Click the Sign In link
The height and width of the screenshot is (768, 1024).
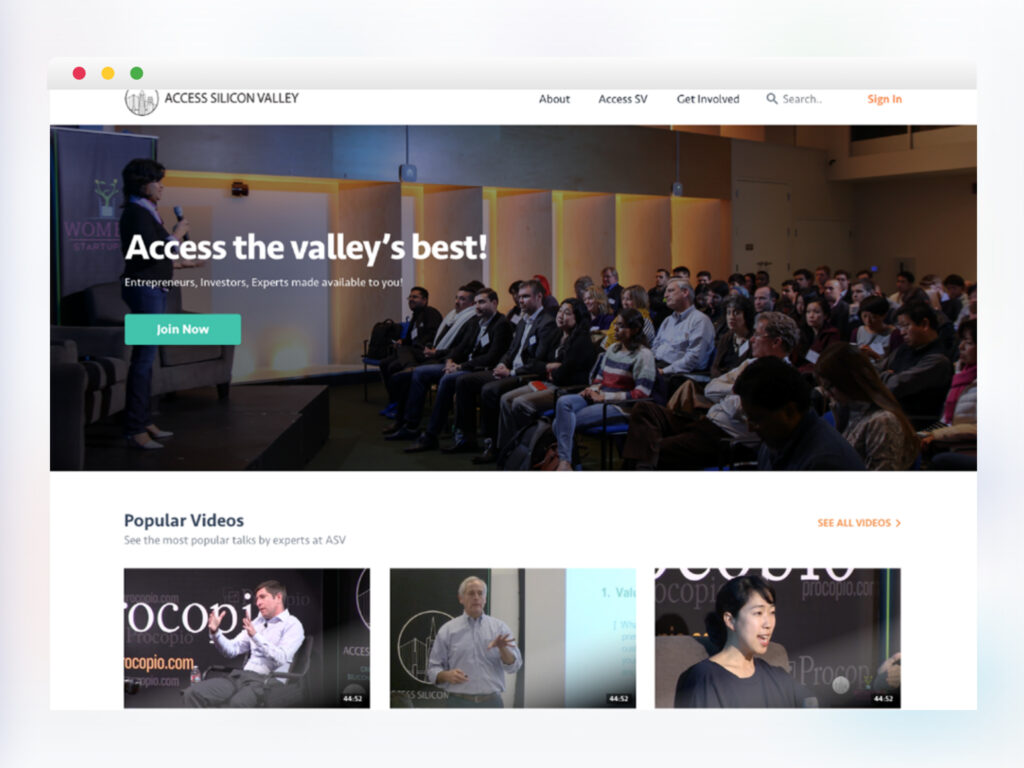point(884,99)
